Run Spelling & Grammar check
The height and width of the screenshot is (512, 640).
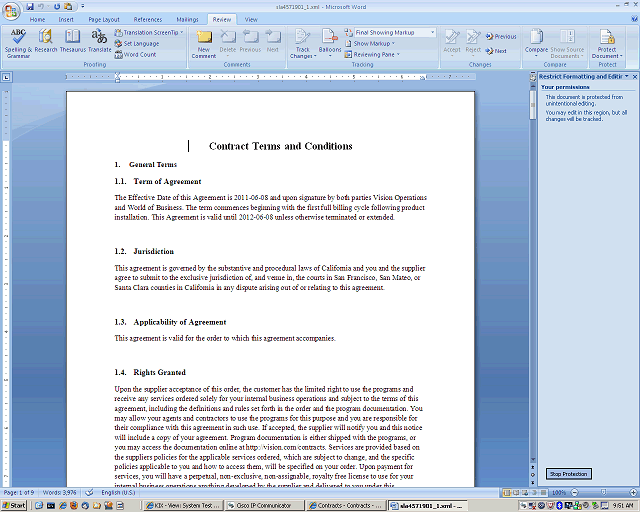tap(18, 43)
